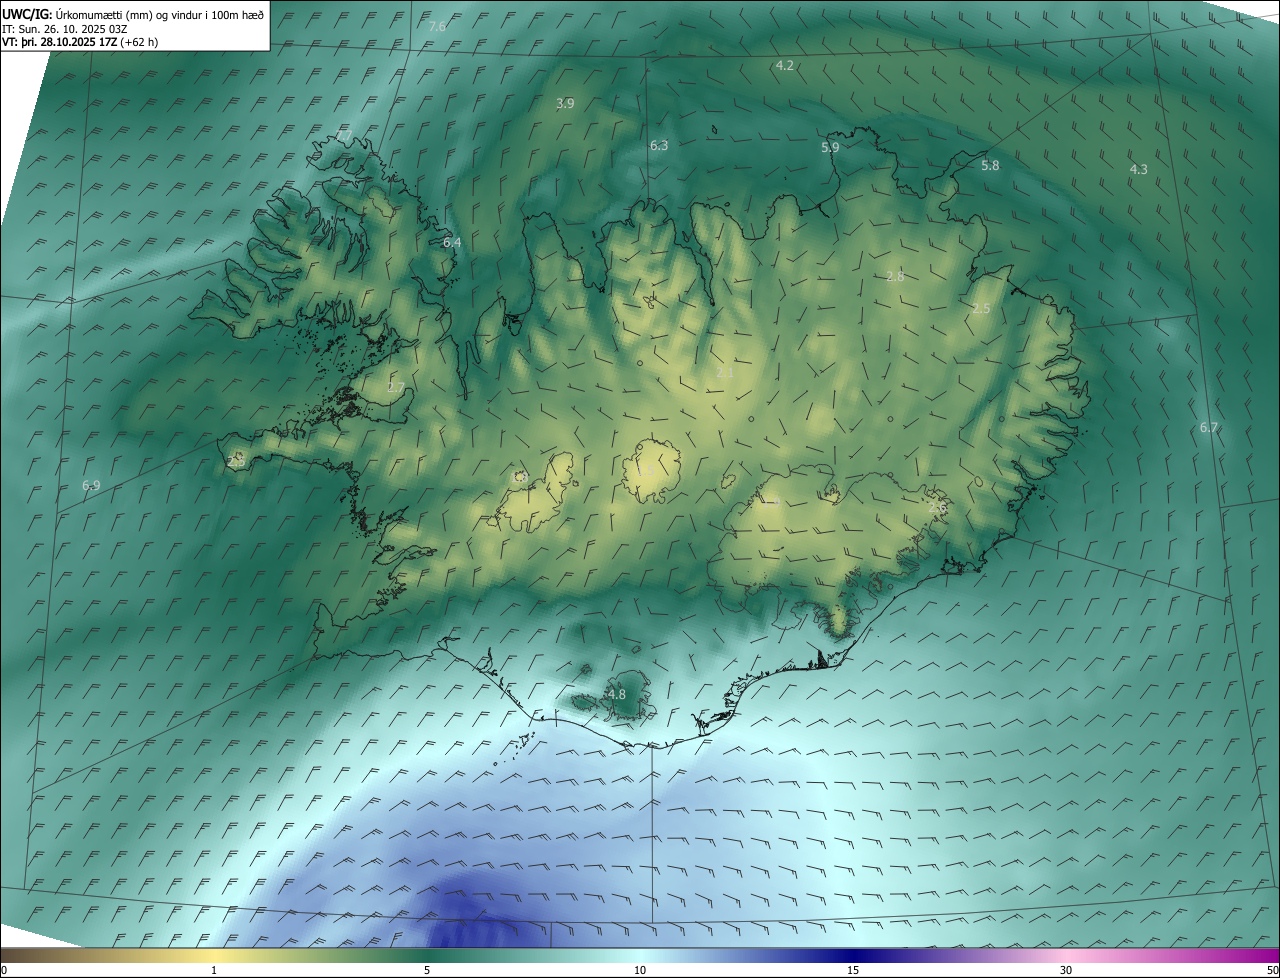Click the 30 tick on the color scale
The height and width of the screenshot is (978, 1280).
[x=1066, y=970]
